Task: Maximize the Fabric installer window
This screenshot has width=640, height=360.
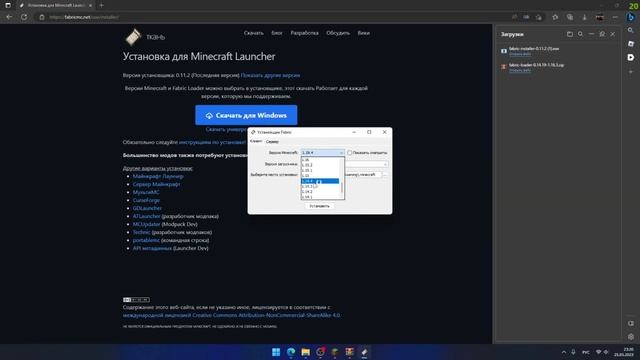Action: 369,132
